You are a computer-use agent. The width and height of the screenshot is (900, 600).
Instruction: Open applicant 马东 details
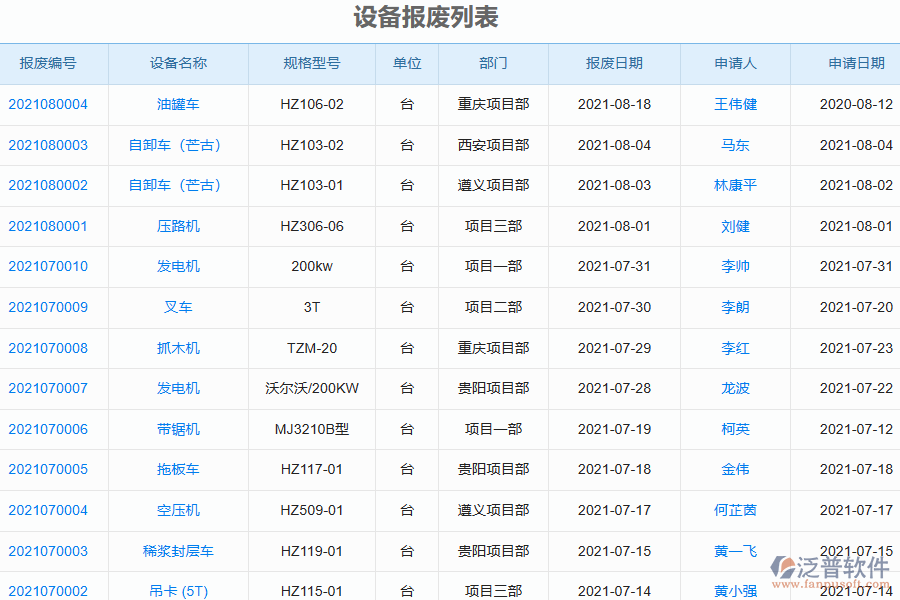coord(735,145)
